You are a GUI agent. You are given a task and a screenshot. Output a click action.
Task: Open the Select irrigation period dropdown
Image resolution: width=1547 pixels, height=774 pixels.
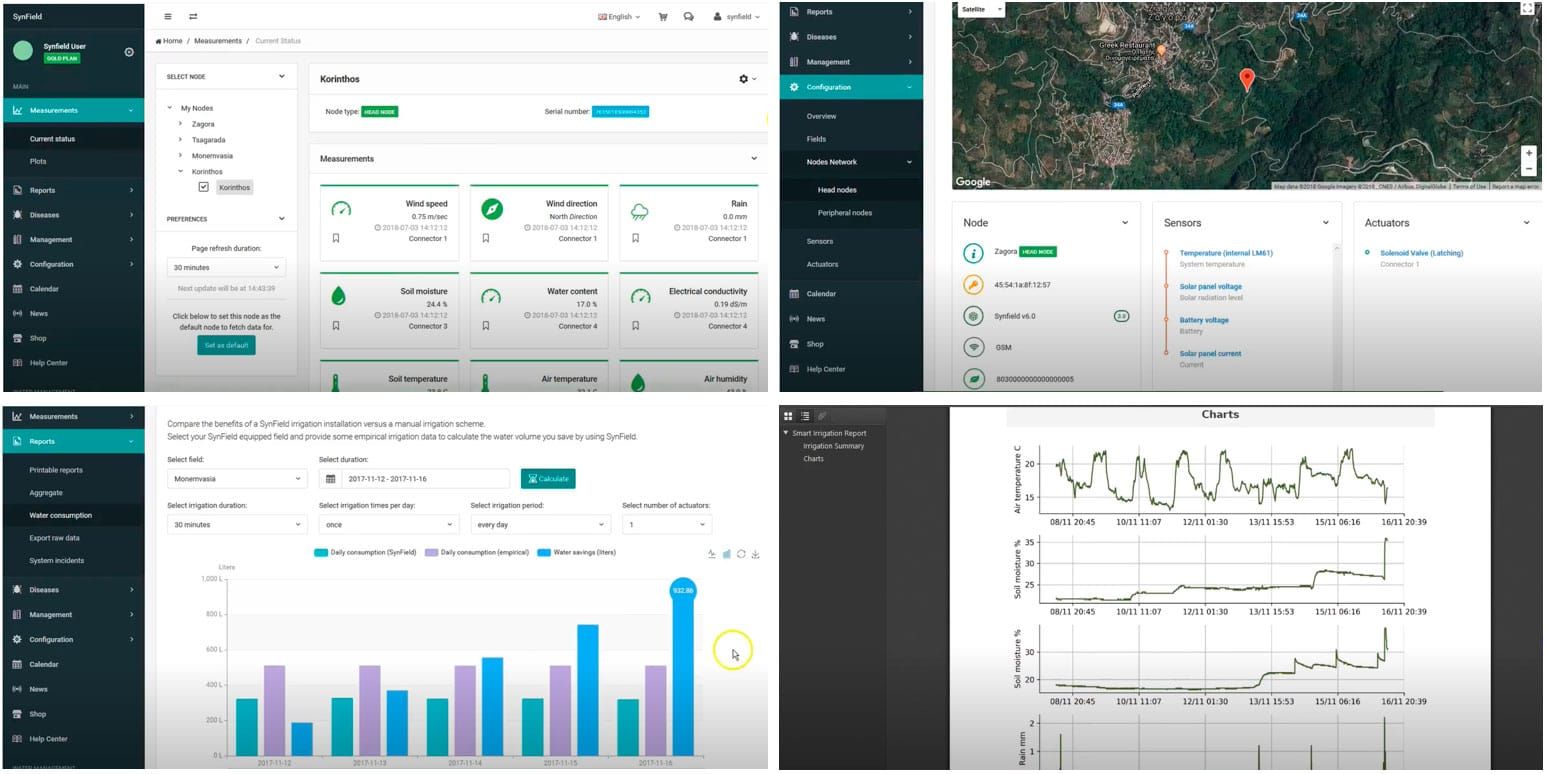[540, 524]
